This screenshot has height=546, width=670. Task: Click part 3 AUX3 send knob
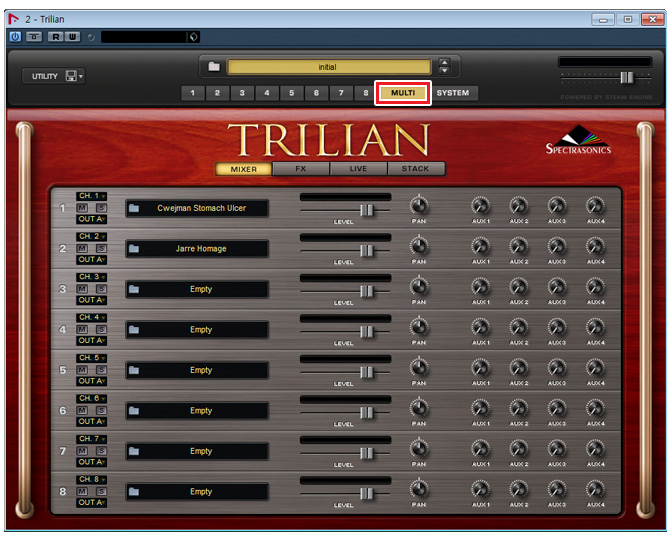[557, 287]
